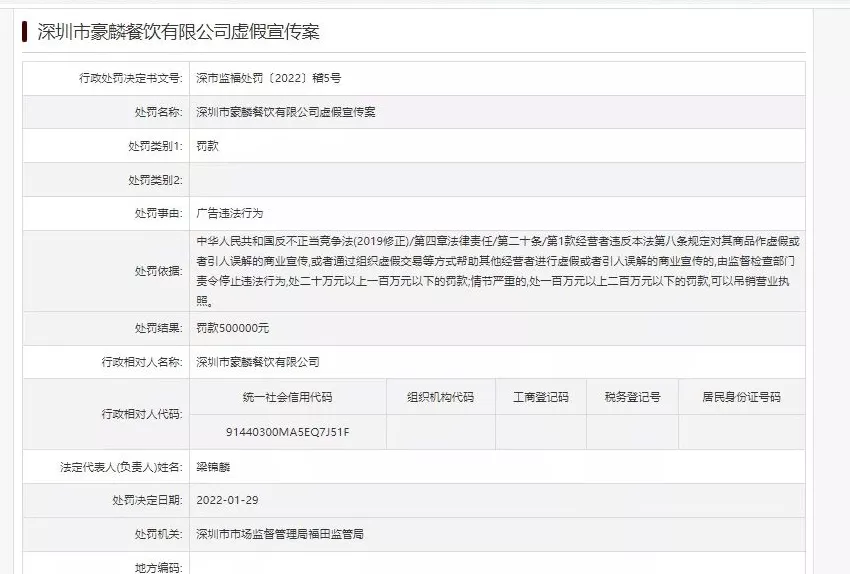The width and height of the screenshot is (850, 574).
Task: Click the 组织机构代码 column header
Action: [440, 397]
